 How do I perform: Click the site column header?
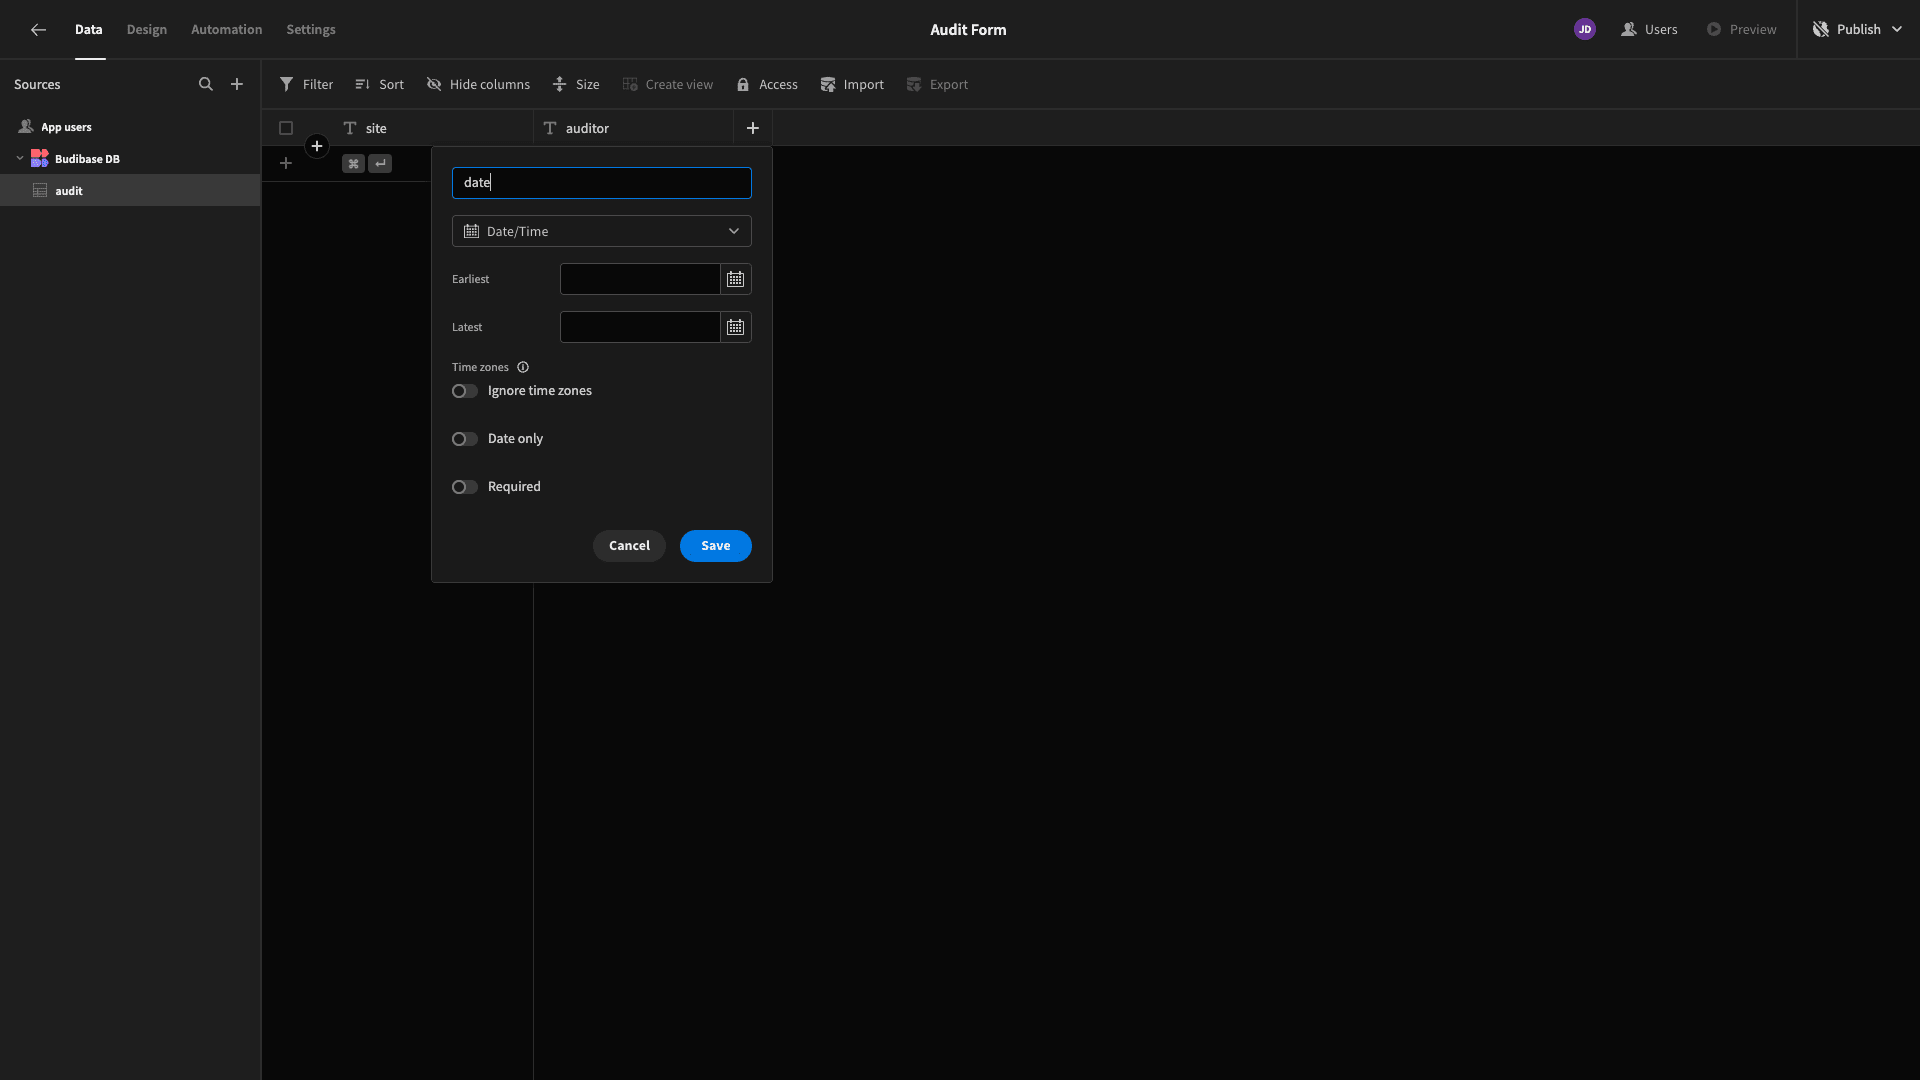[433, 128]
